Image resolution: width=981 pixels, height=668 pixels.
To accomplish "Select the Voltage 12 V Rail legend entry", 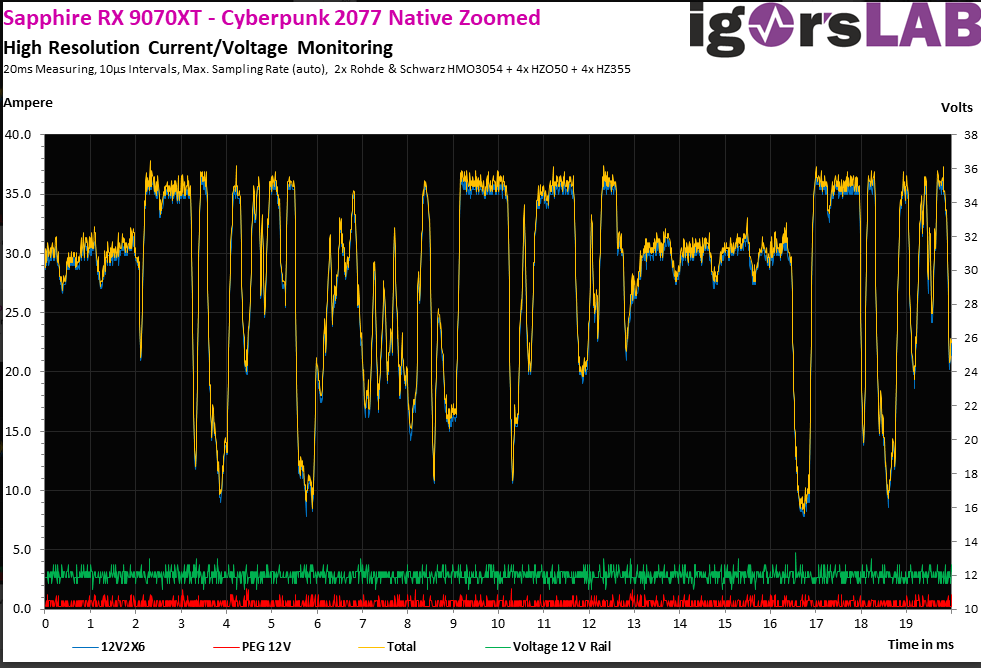I will (x=548, y=647).
